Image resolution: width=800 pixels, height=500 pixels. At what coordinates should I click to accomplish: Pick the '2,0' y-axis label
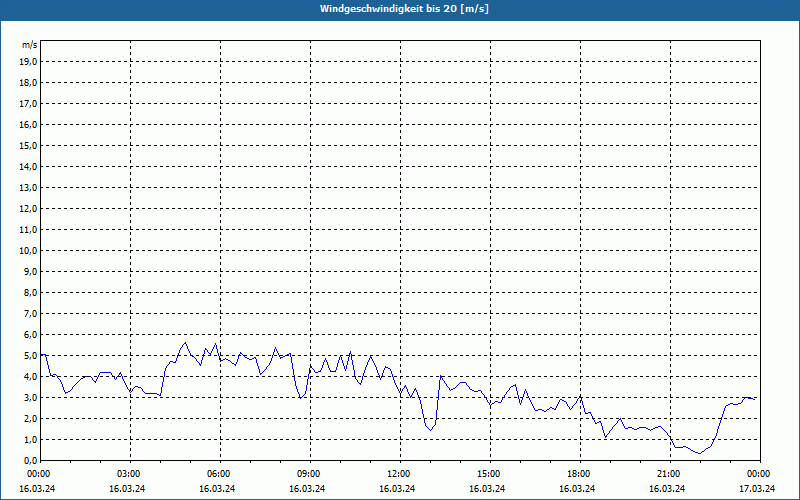click(30, 419)
